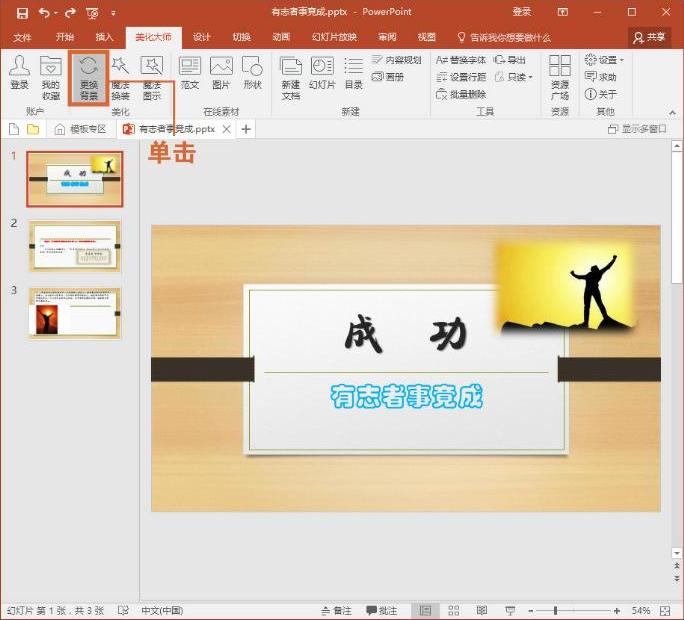Collapse the ribbon with chevron arrow

(x=672, y=113)
